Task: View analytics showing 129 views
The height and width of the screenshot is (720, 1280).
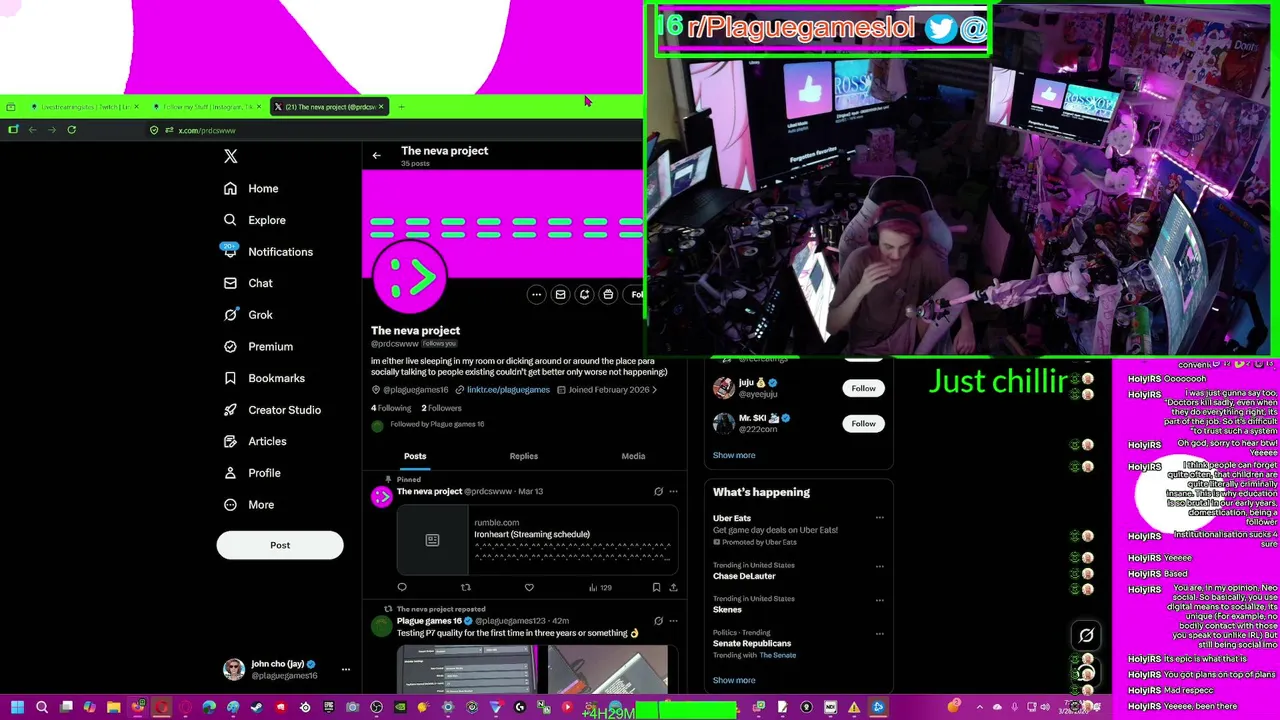Action: (600, 587)
